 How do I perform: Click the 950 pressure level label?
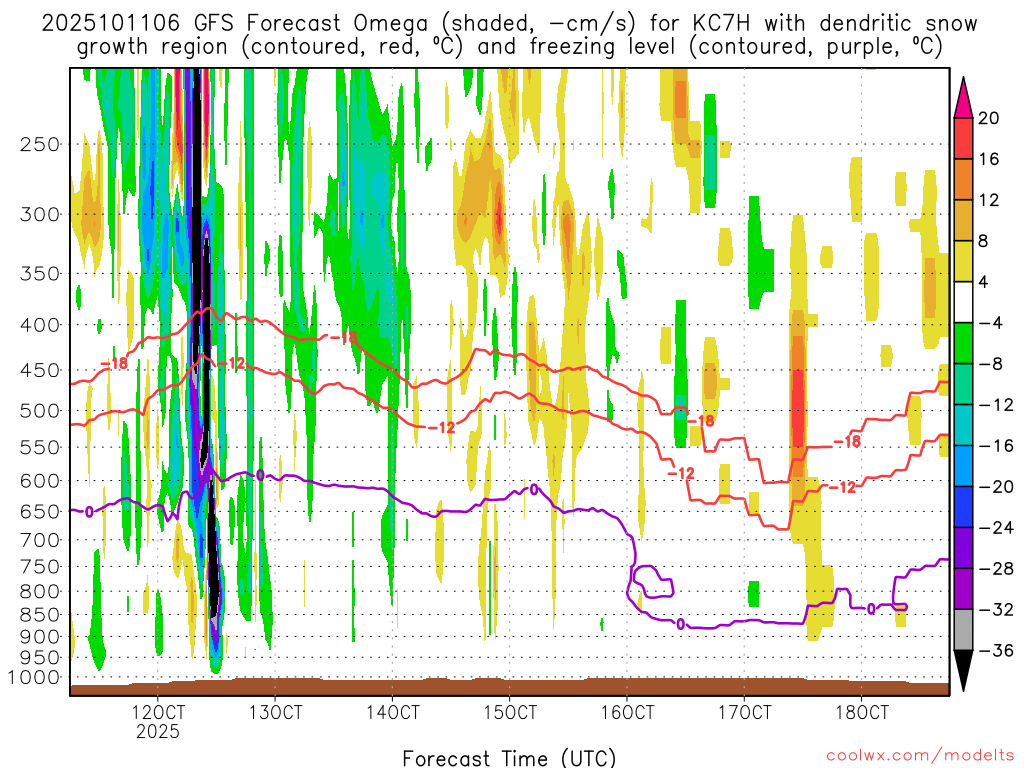40,657
